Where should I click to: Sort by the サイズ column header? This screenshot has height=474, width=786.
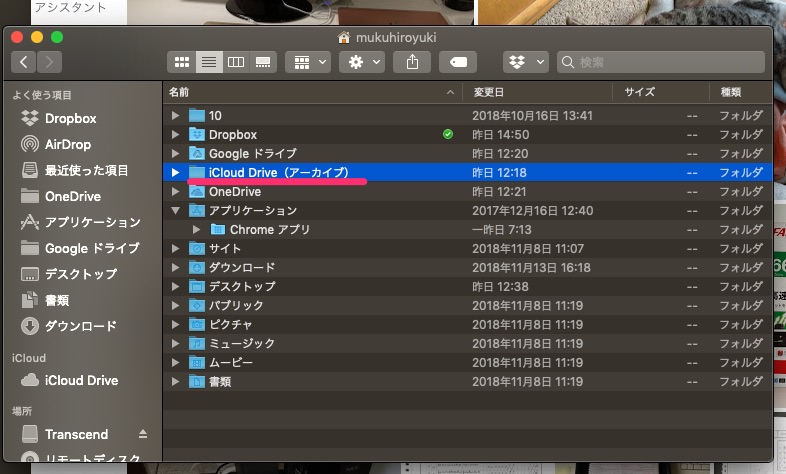[x=661, y=92]
